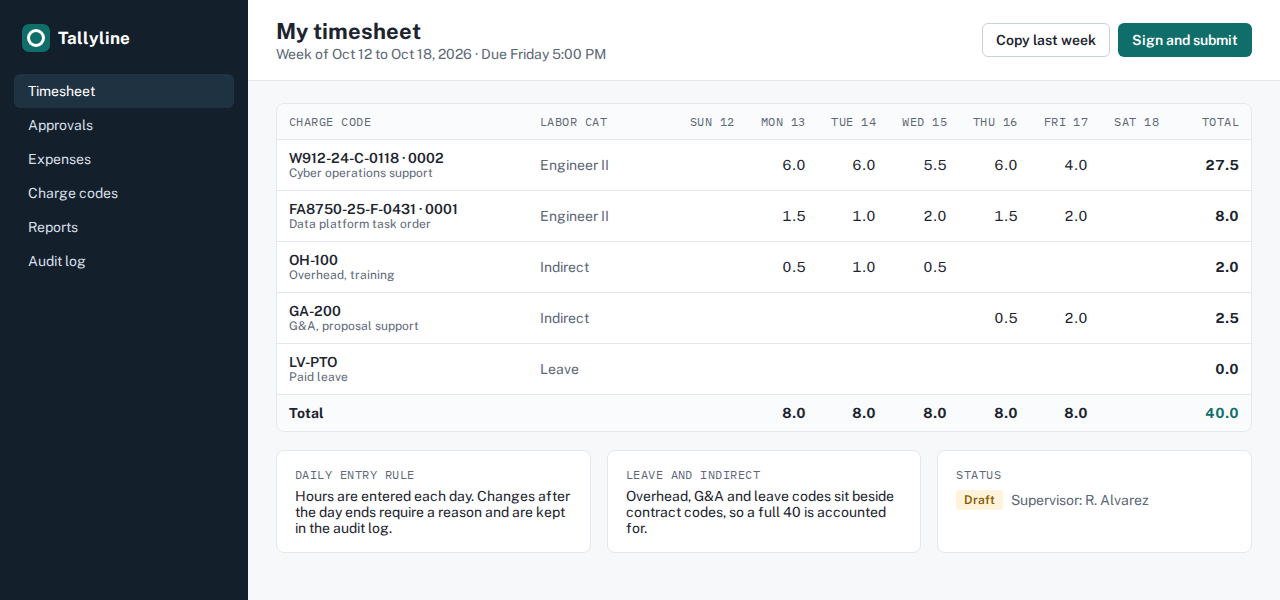Edit Wednesday 2.0 hours for Data platform
The image size is (1280, 600).
point(935,216)
